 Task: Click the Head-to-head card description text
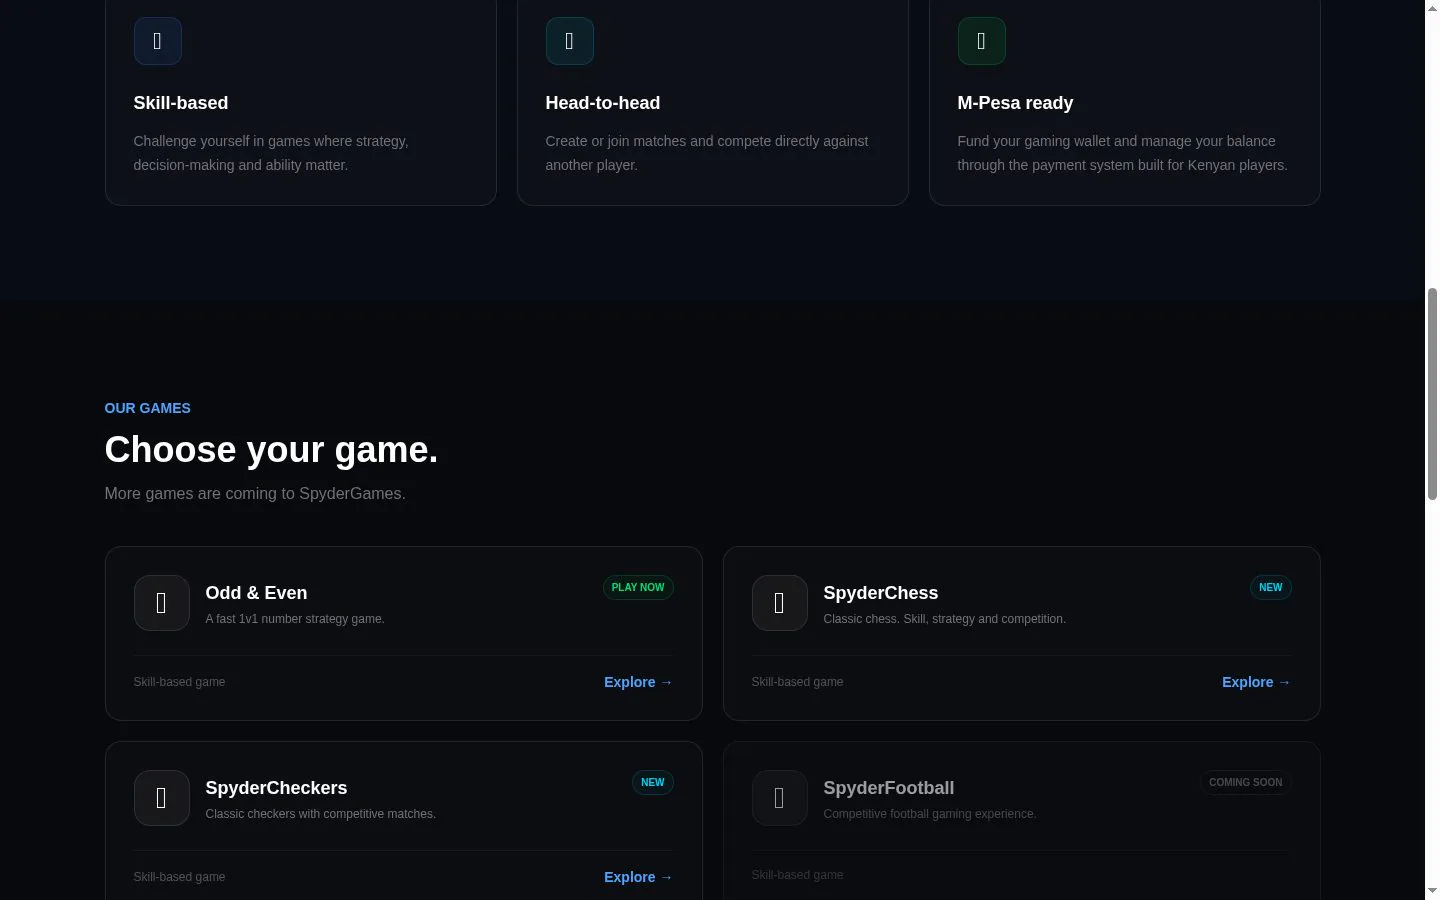(706, 153)
